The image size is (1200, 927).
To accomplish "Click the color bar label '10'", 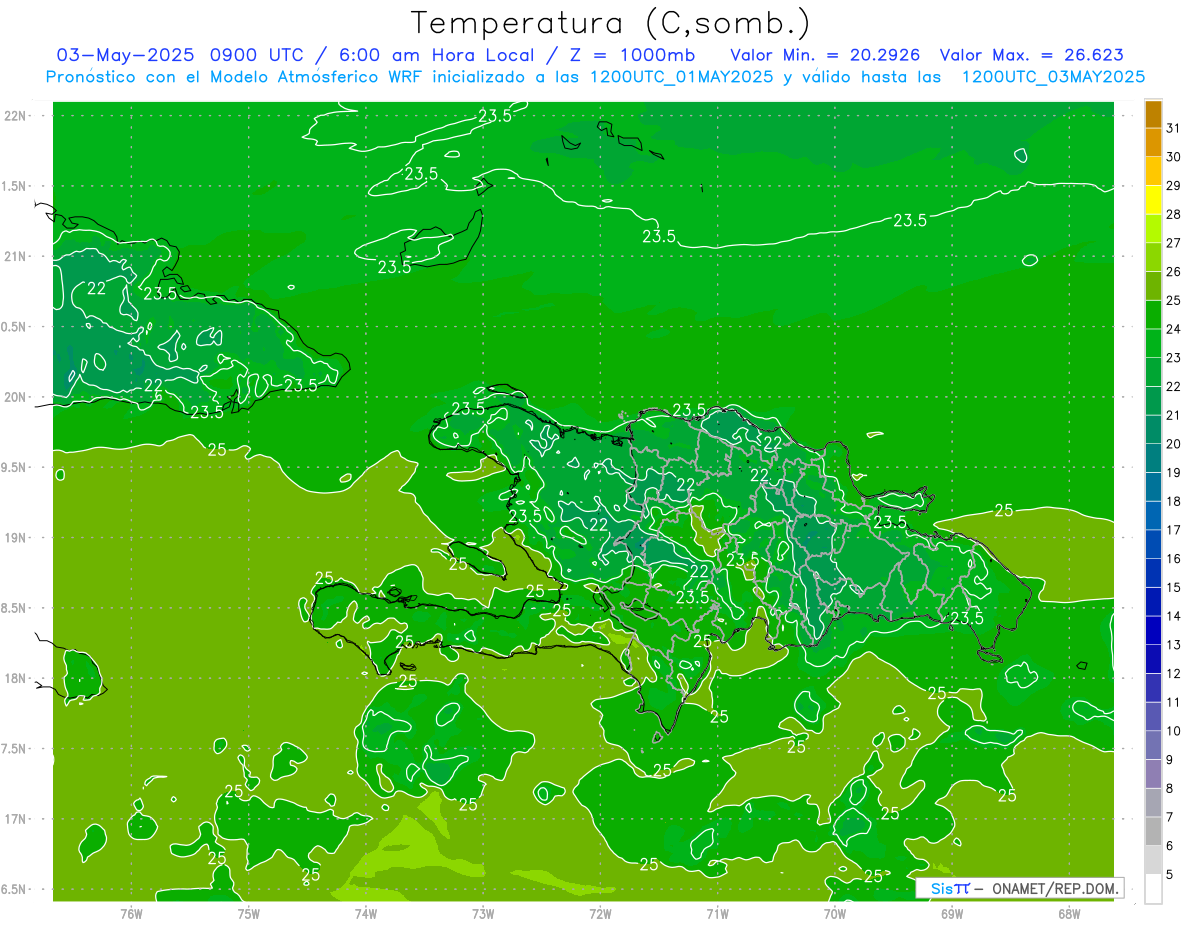I will click(x=1174, y=731).
